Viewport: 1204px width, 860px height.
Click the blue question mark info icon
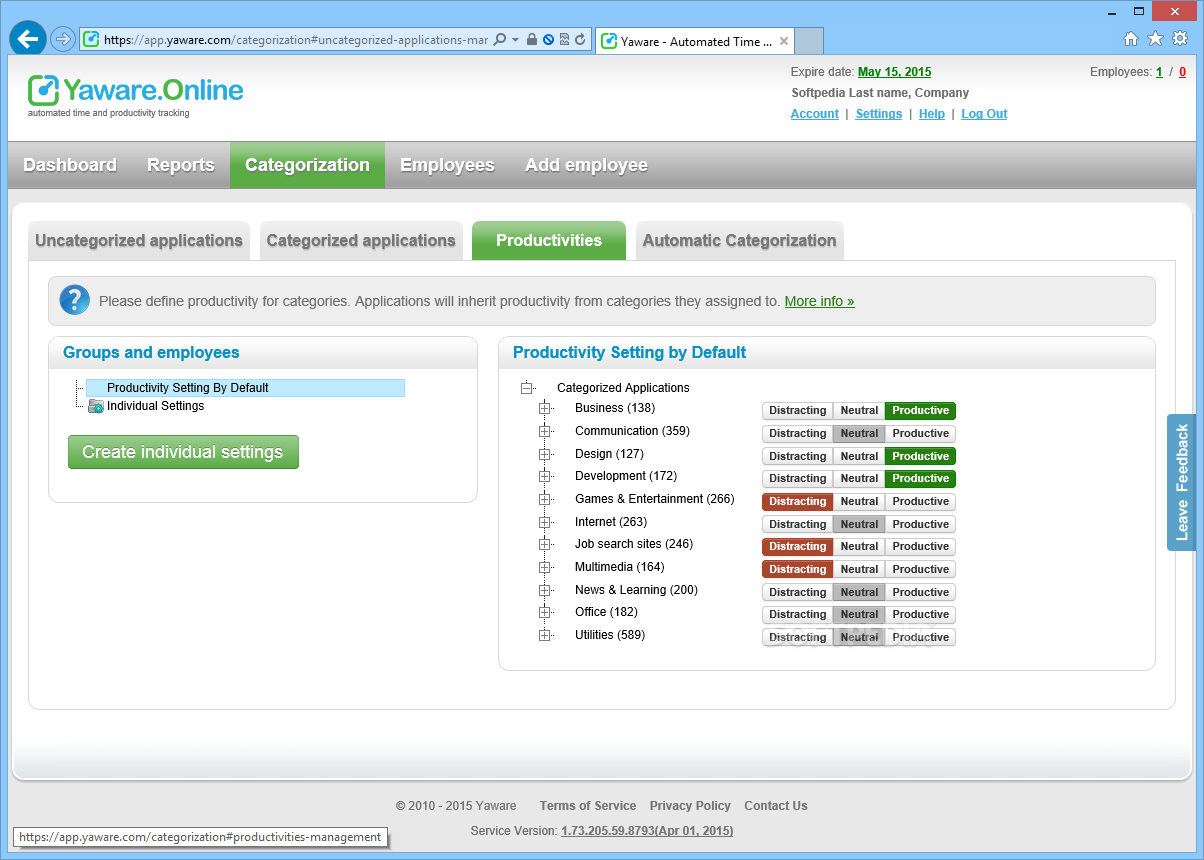(x=74, y=300)
